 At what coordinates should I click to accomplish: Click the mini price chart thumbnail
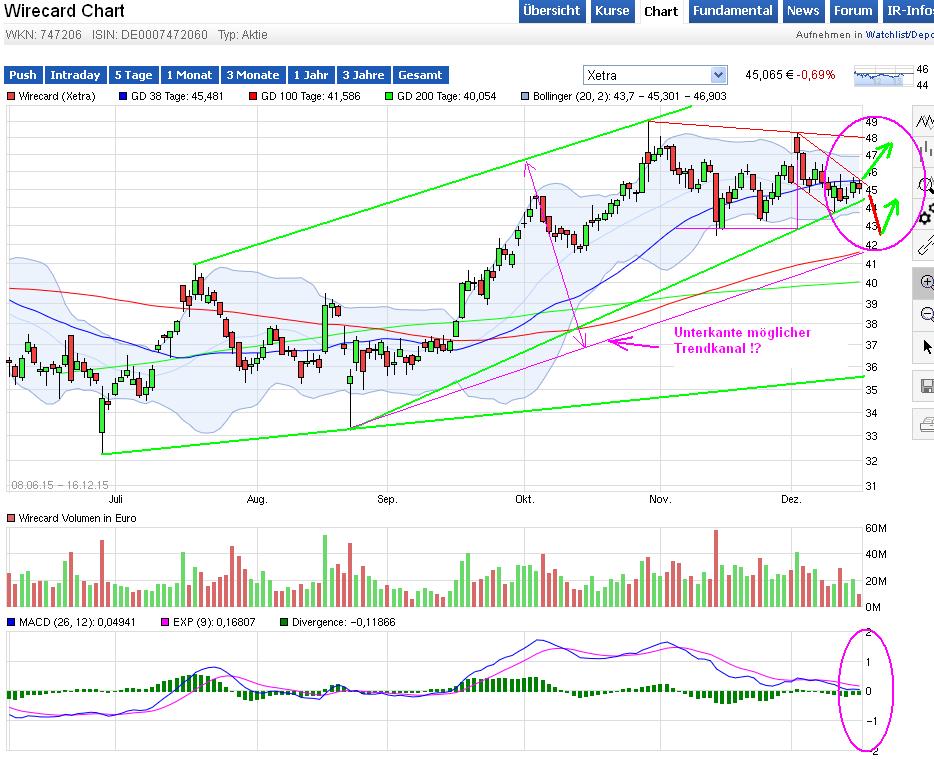click(883, 77)
